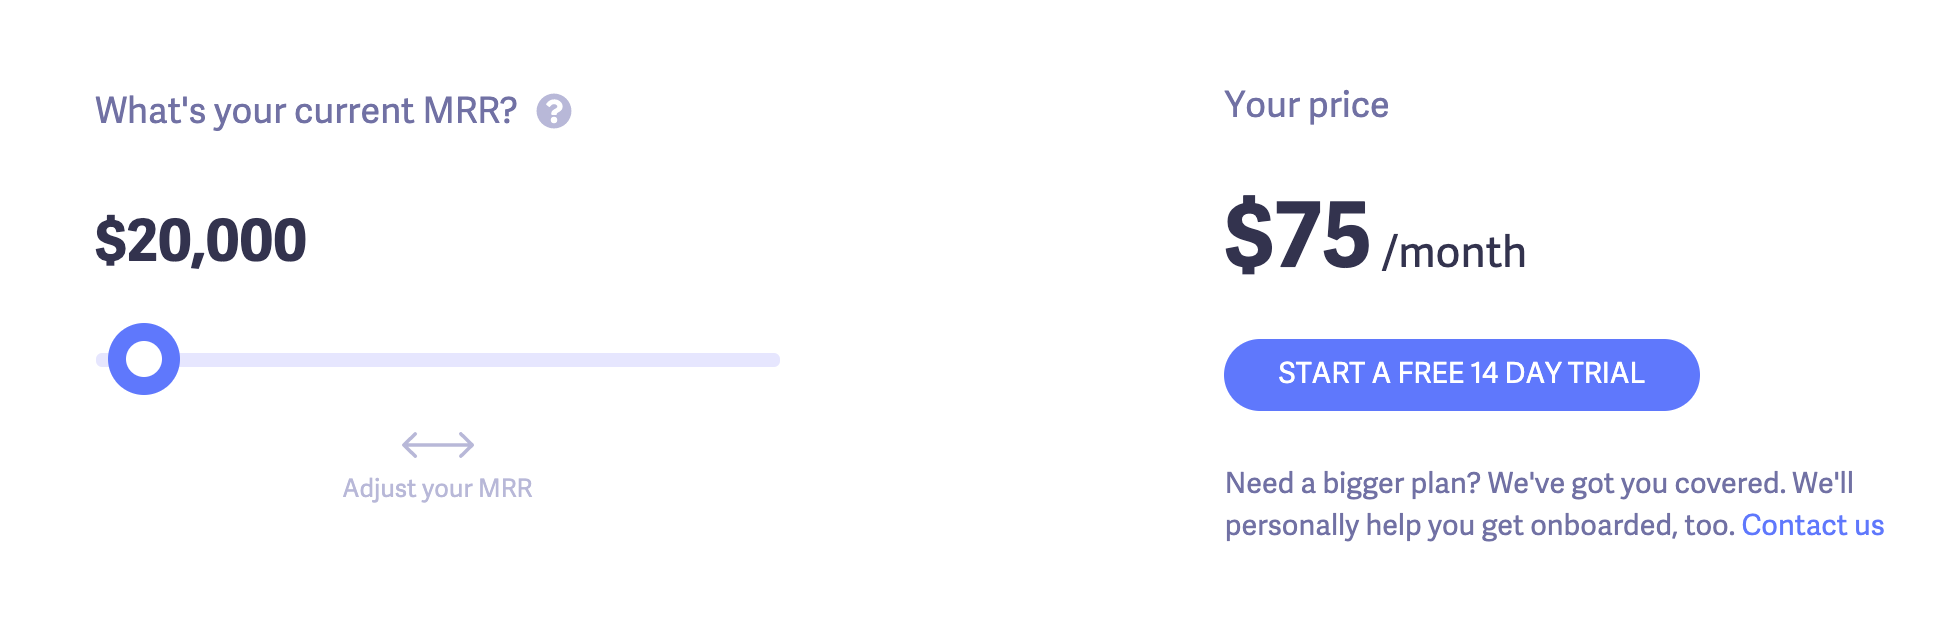Click the middle of the MRR slider track
The image size is (1948, 644).
[x=440, y=360]
